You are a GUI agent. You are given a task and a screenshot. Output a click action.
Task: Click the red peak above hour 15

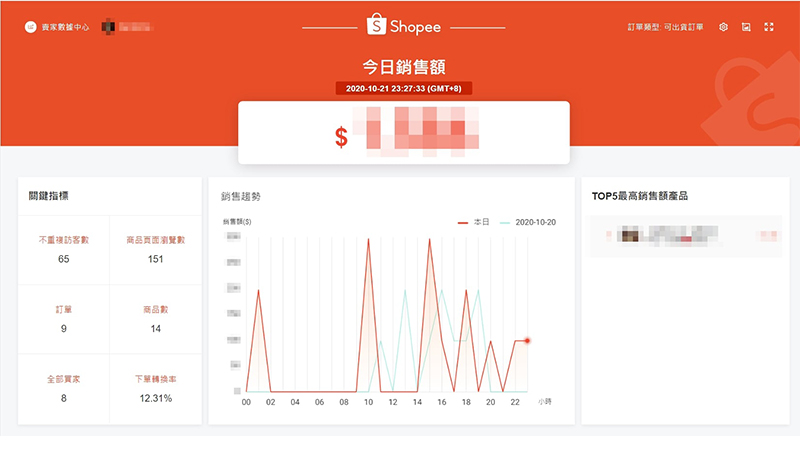point(429,239)
